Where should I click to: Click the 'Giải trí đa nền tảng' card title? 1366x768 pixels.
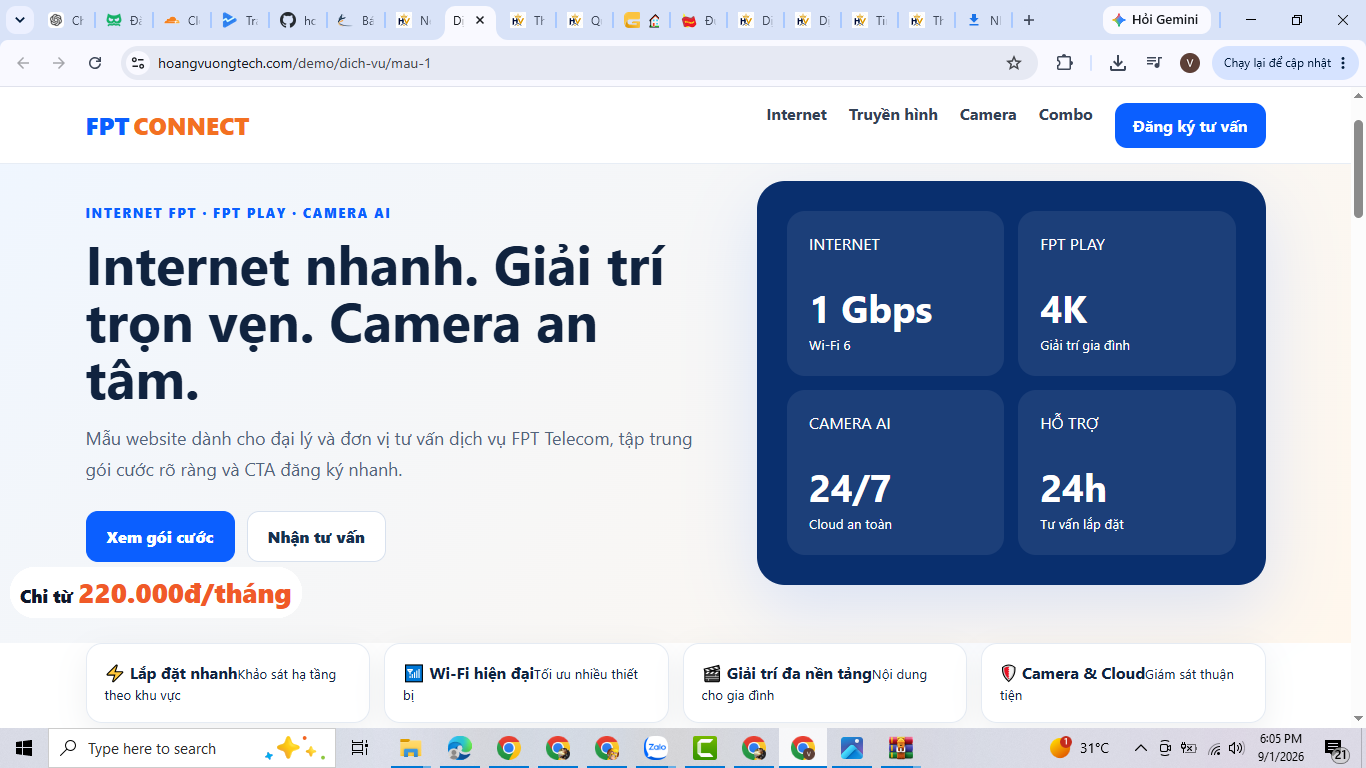pyautogui.click(x=799, y=674)
